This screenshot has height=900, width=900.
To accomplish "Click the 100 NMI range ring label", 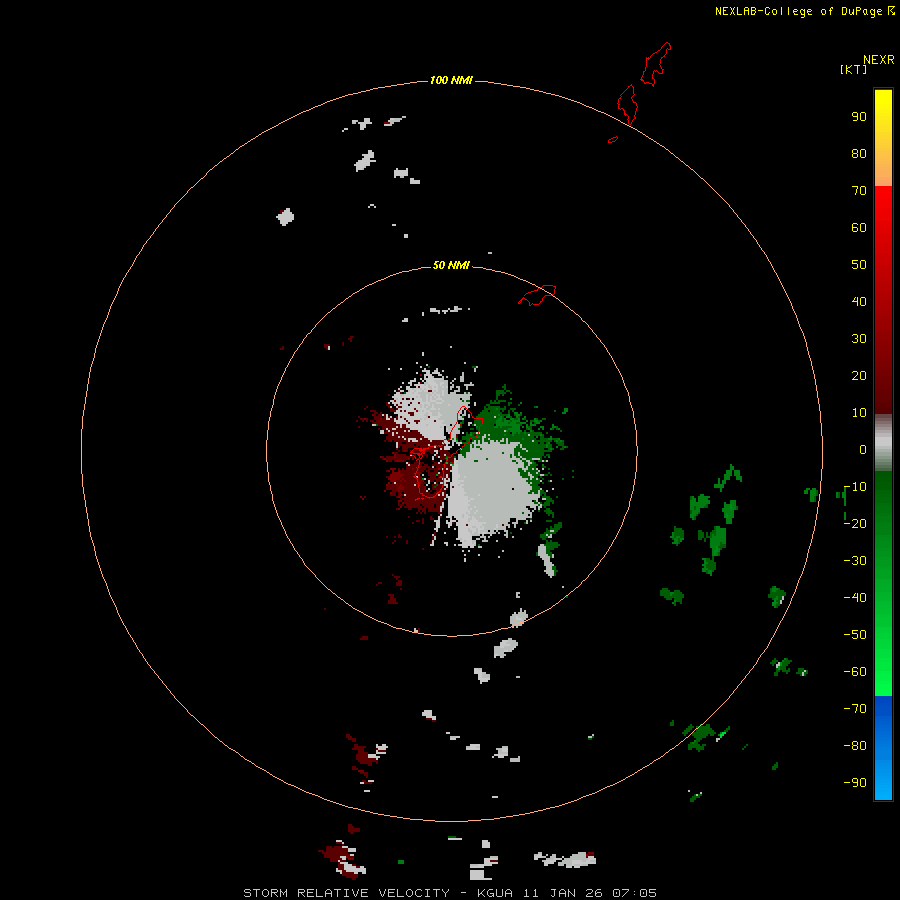I will tap(451, 80).
